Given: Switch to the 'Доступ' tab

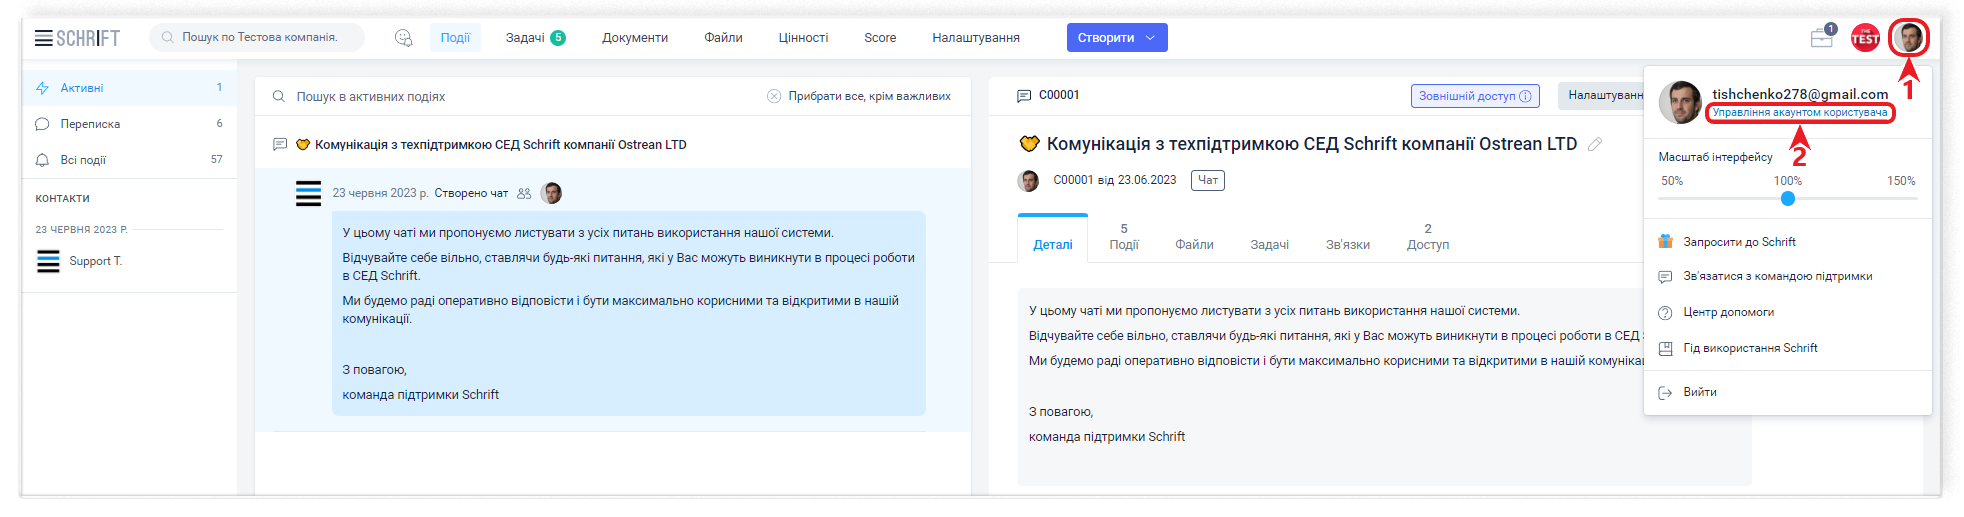Looking at the screenshot, I should (1427, 237).
